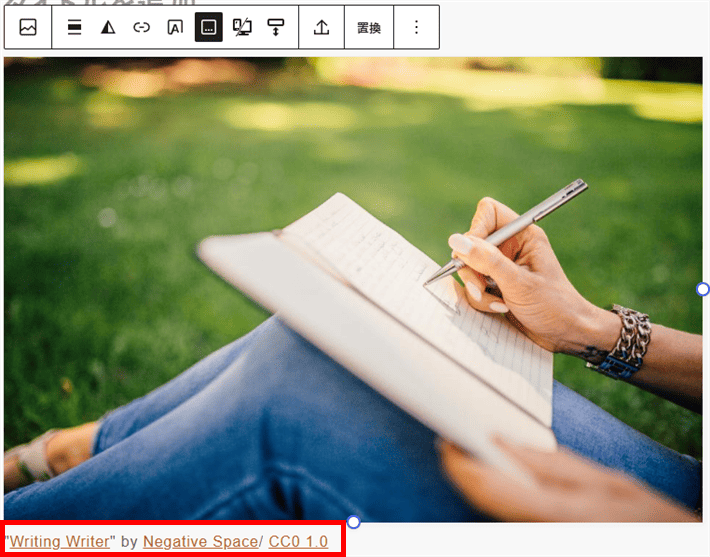
Task: Click the 置換 replace button
Action: tap(369, 28)
